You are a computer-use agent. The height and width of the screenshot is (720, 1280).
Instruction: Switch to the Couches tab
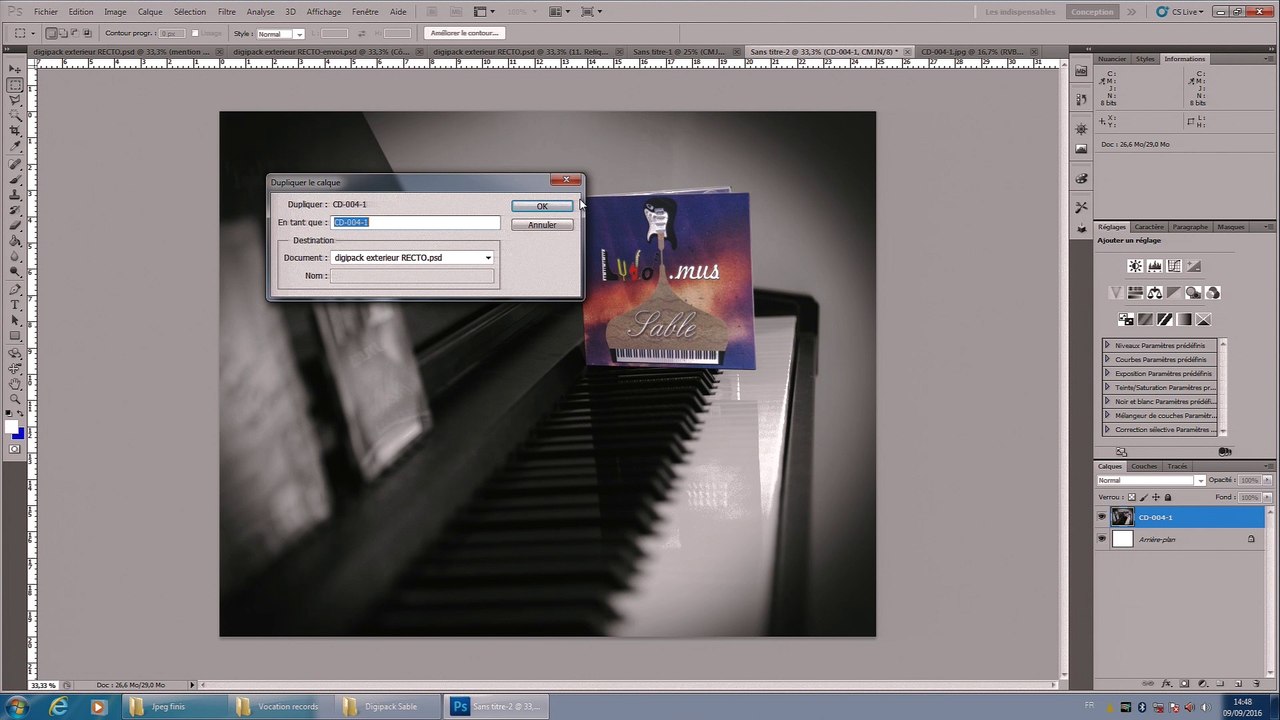click(1144, 466)
